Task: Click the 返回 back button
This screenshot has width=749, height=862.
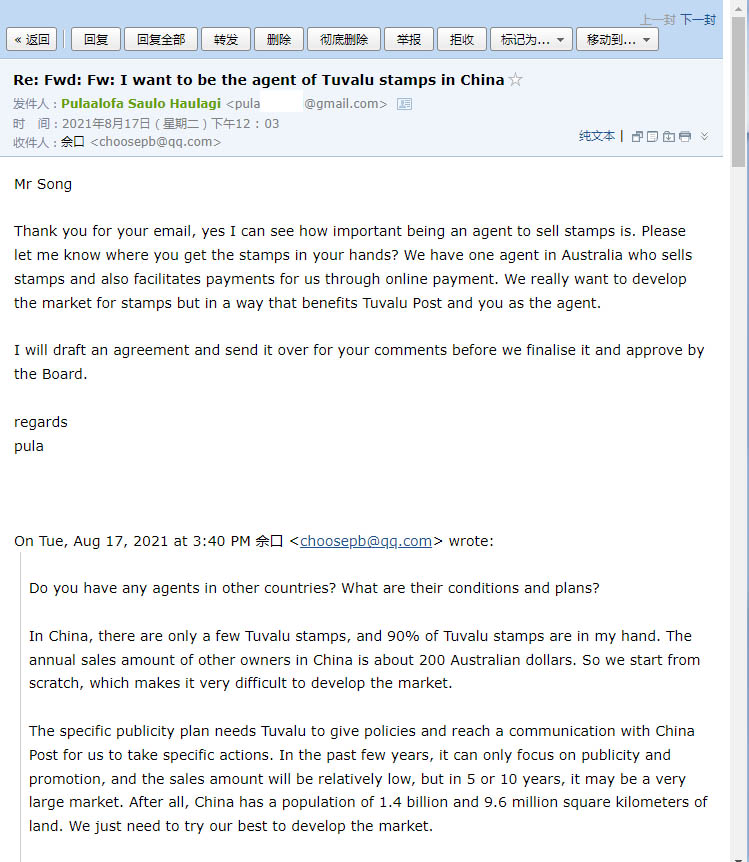Action: point(31,40)
